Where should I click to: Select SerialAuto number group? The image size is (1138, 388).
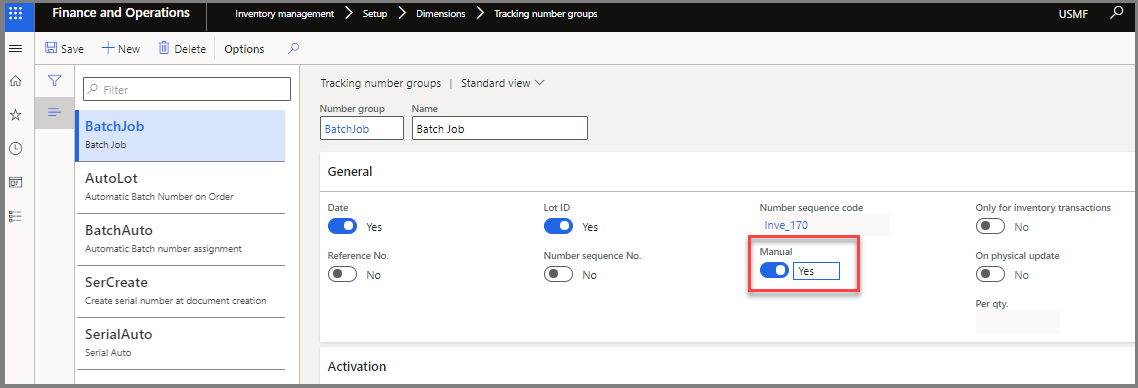click(x=180, y=343)
